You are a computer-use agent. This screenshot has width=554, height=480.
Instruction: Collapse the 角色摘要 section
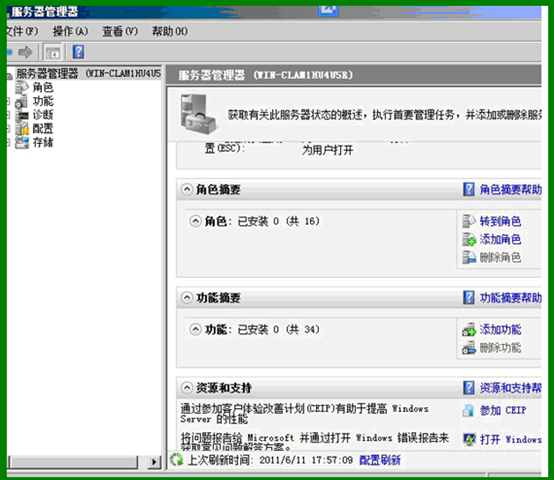pyautogui.click(x=187, y=189)
